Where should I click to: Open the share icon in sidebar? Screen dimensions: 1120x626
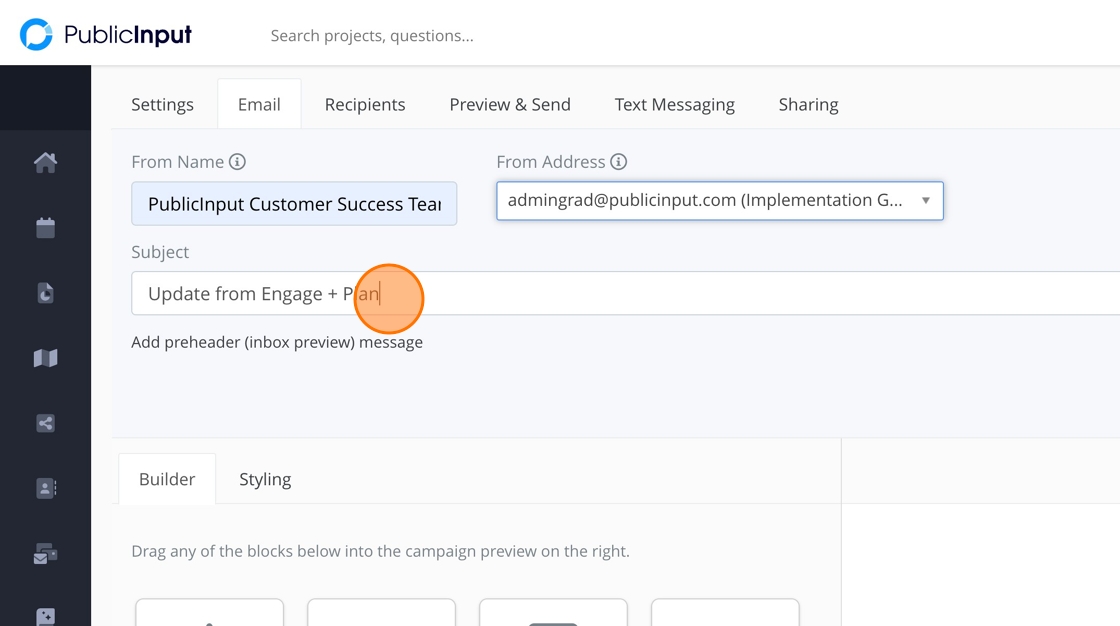(45, 423)
